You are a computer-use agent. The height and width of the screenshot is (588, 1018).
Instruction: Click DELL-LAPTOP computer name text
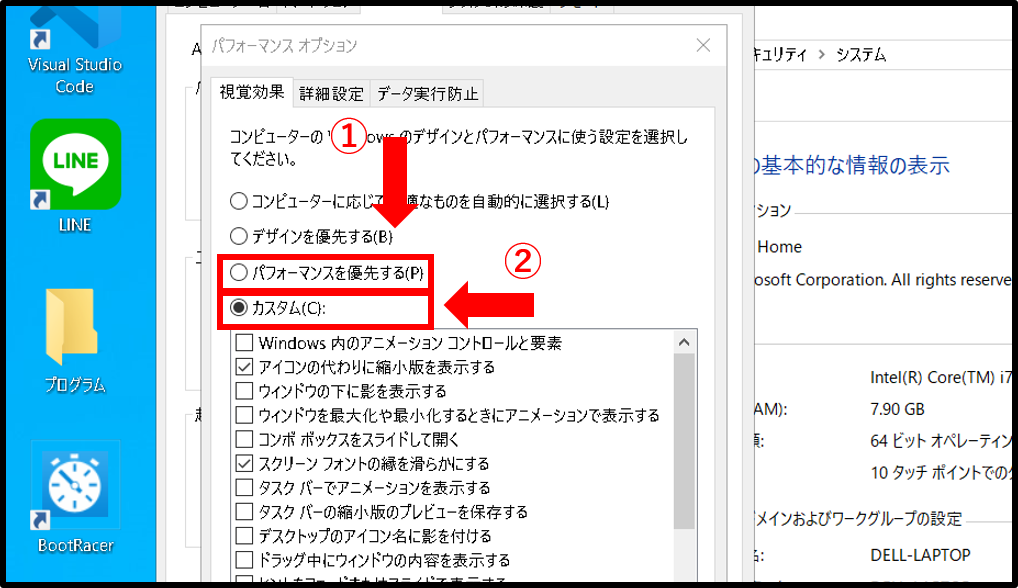click(x=921, y=555)
